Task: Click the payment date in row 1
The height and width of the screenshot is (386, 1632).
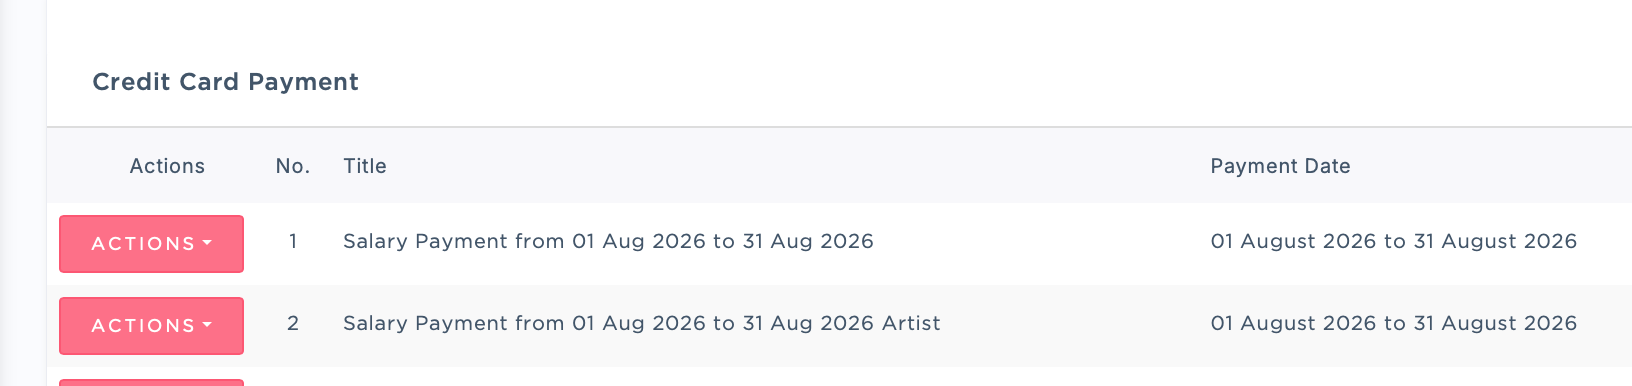Action: 1393,241
